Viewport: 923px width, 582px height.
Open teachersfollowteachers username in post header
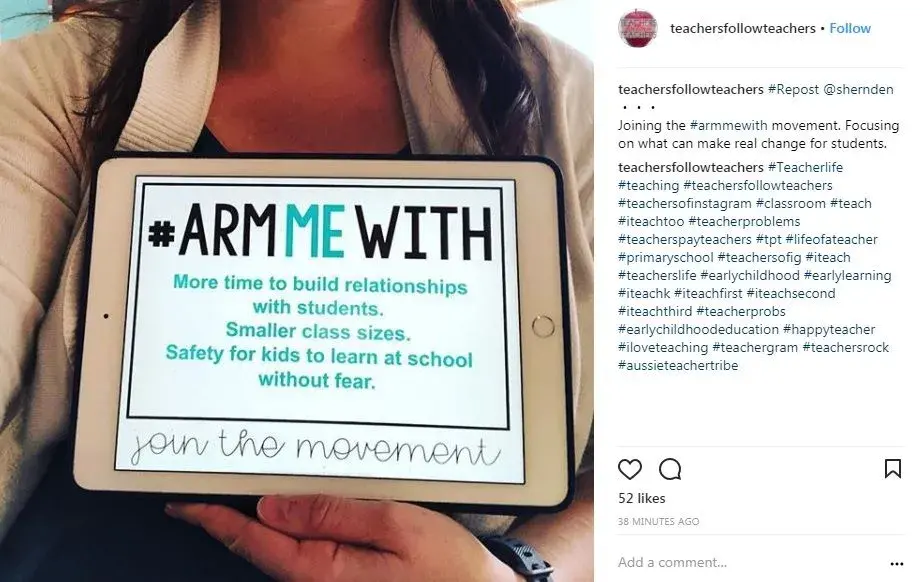[742, 28]
